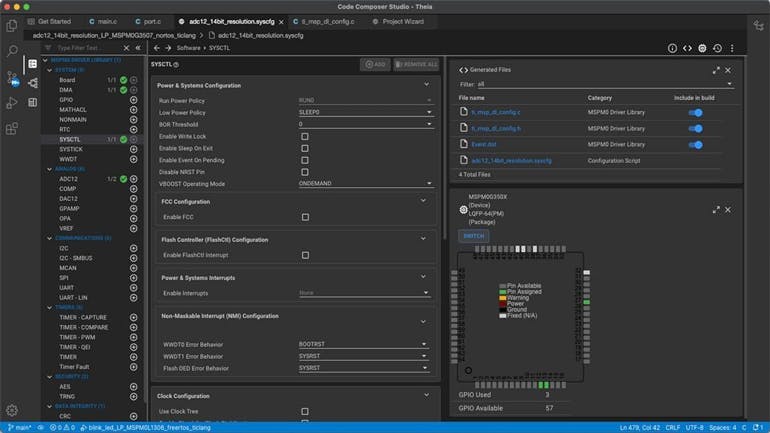Add an I2C module with plus icon
Screen dimensions: 770x433
point(134,248)
